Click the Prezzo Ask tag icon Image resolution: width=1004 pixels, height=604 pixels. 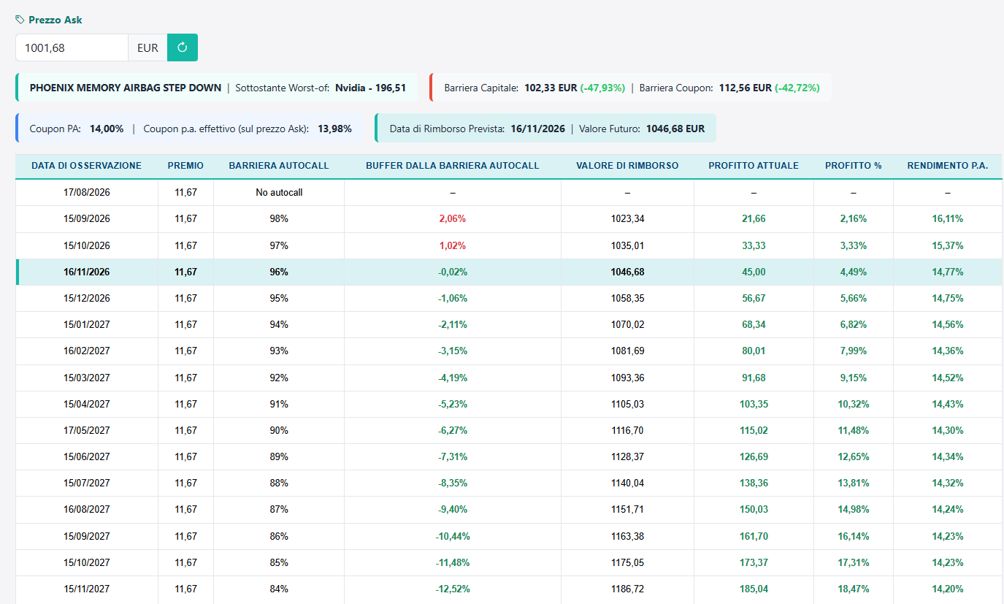20,20
